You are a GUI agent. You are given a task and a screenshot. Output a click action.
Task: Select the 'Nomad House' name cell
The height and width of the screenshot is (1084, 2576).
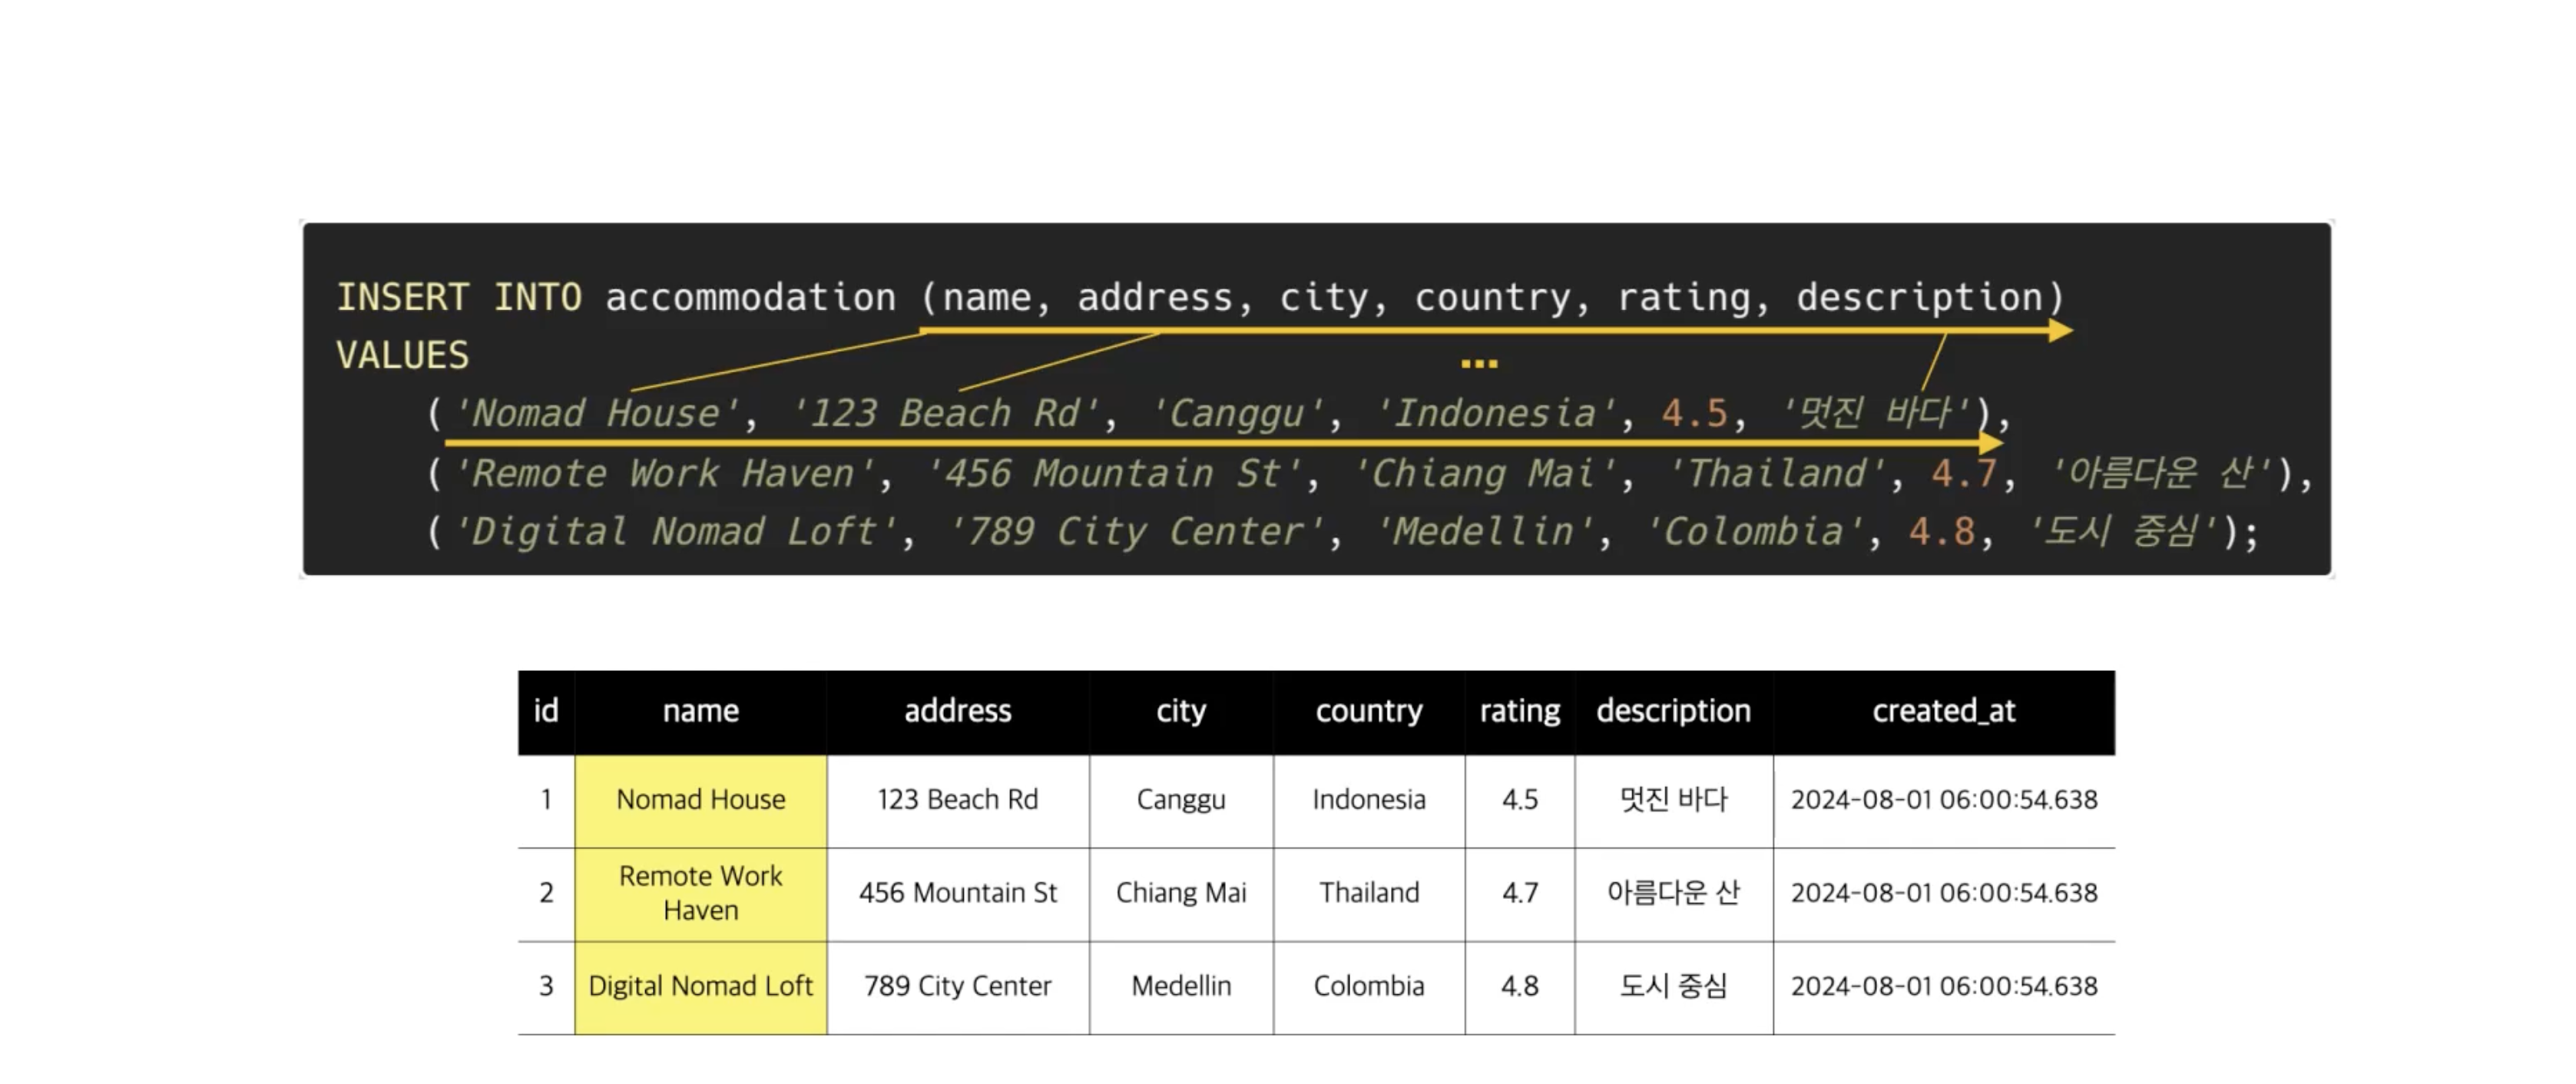click(701, 800)
